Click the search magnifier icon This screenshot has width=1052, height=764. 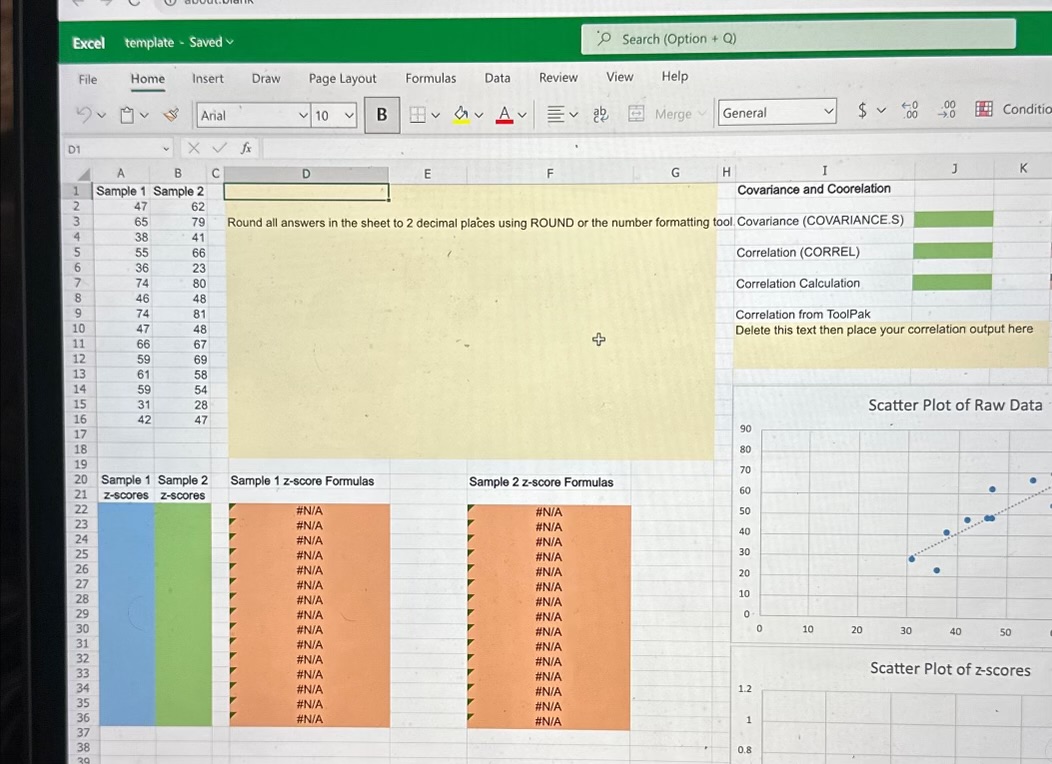604,39
